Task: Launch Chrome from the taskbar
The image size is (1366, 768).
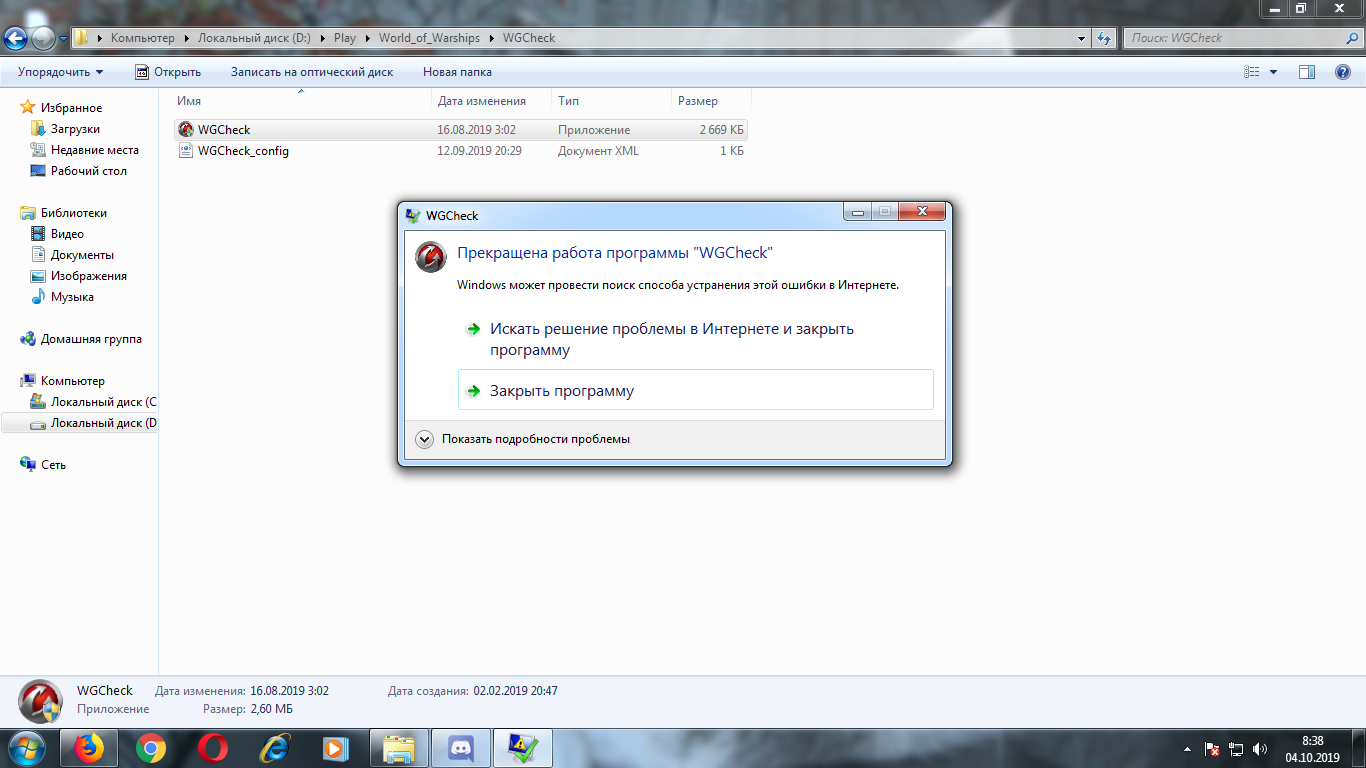Action: pyautogui.click(x=151, y=748)
